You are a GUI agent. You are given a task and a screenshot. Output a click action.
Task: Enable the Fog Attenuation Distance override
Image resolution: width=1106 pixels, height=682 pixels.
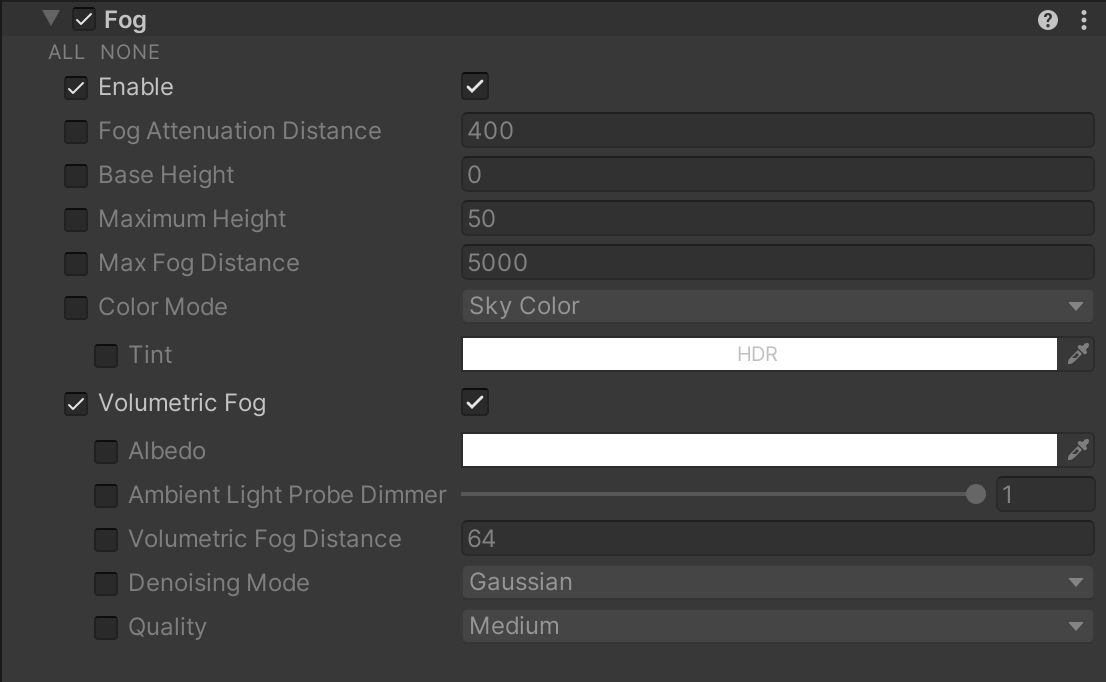76,130
